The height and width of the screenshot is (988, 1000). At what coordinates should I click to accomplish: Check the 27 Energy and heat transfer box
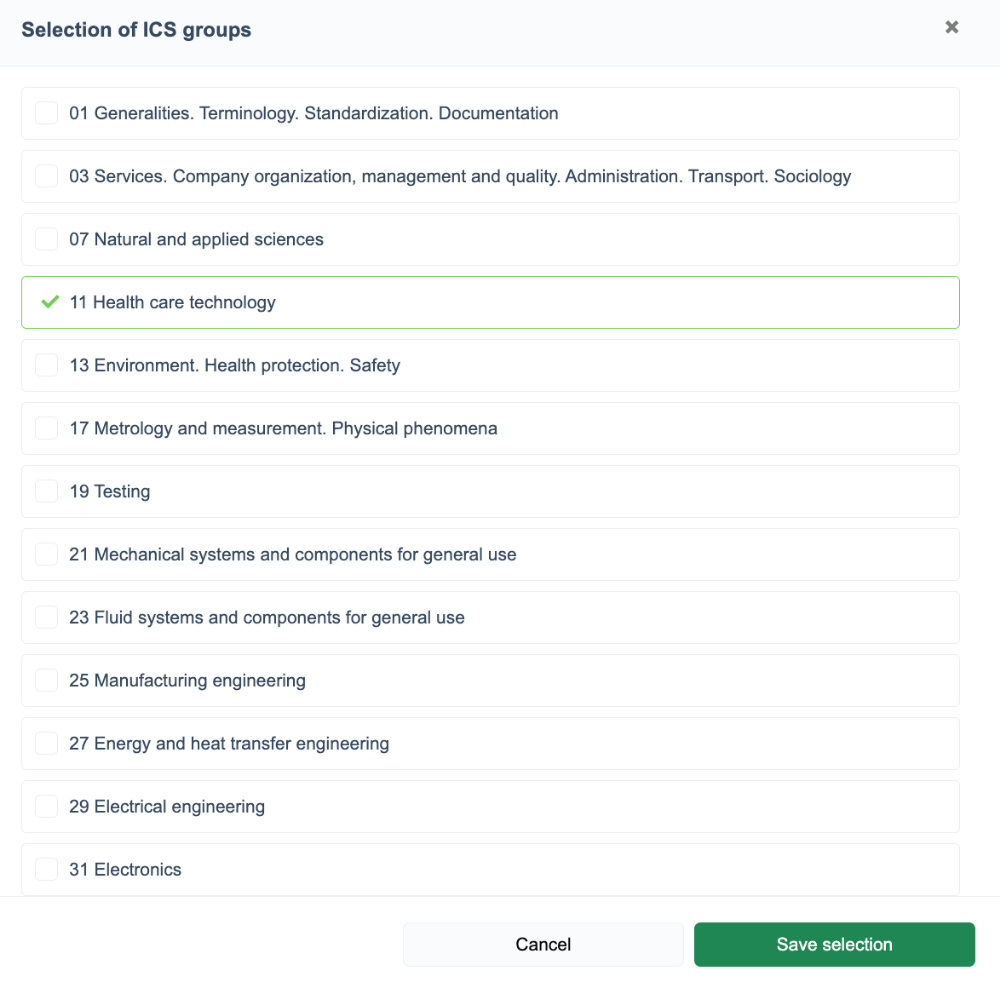47,743
